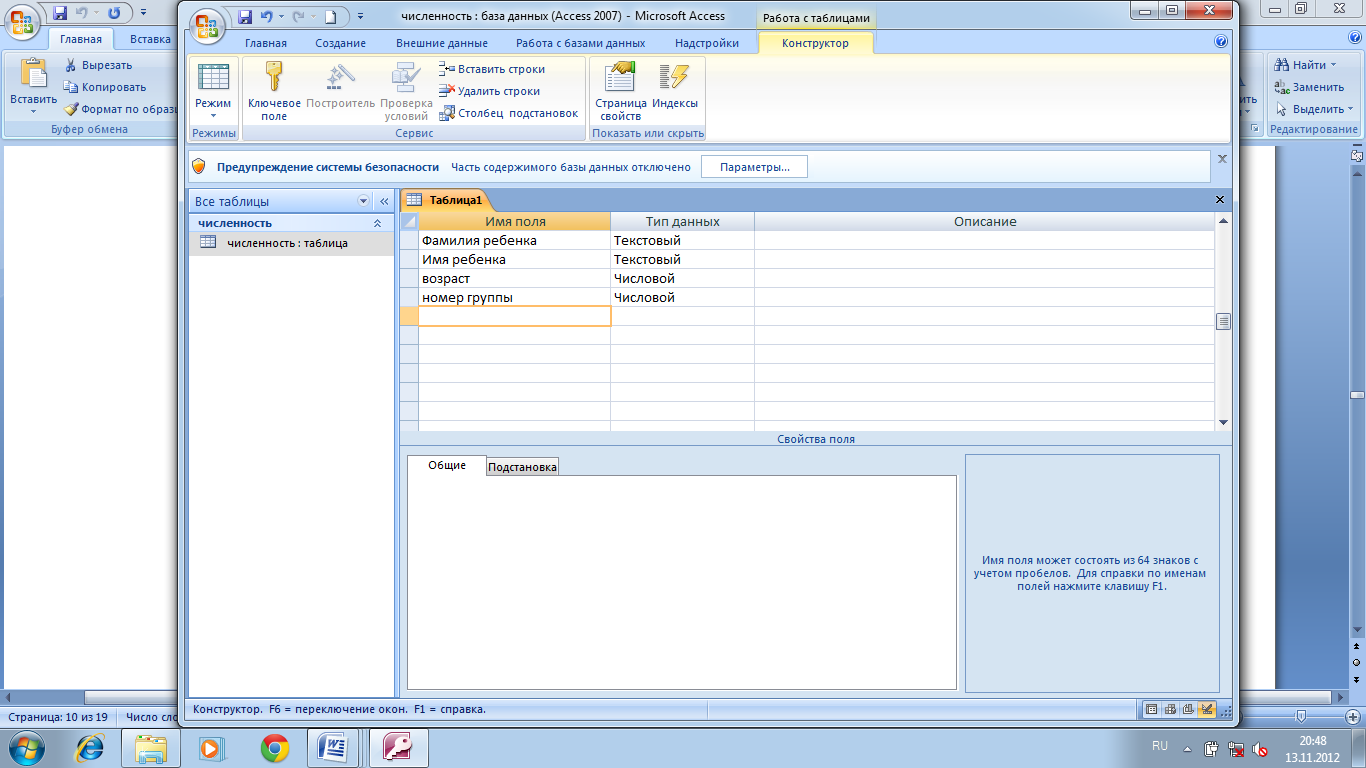Open Выделить dropdown in Word
This screenshot has width=1366, height=768.
pos(1315,109)
